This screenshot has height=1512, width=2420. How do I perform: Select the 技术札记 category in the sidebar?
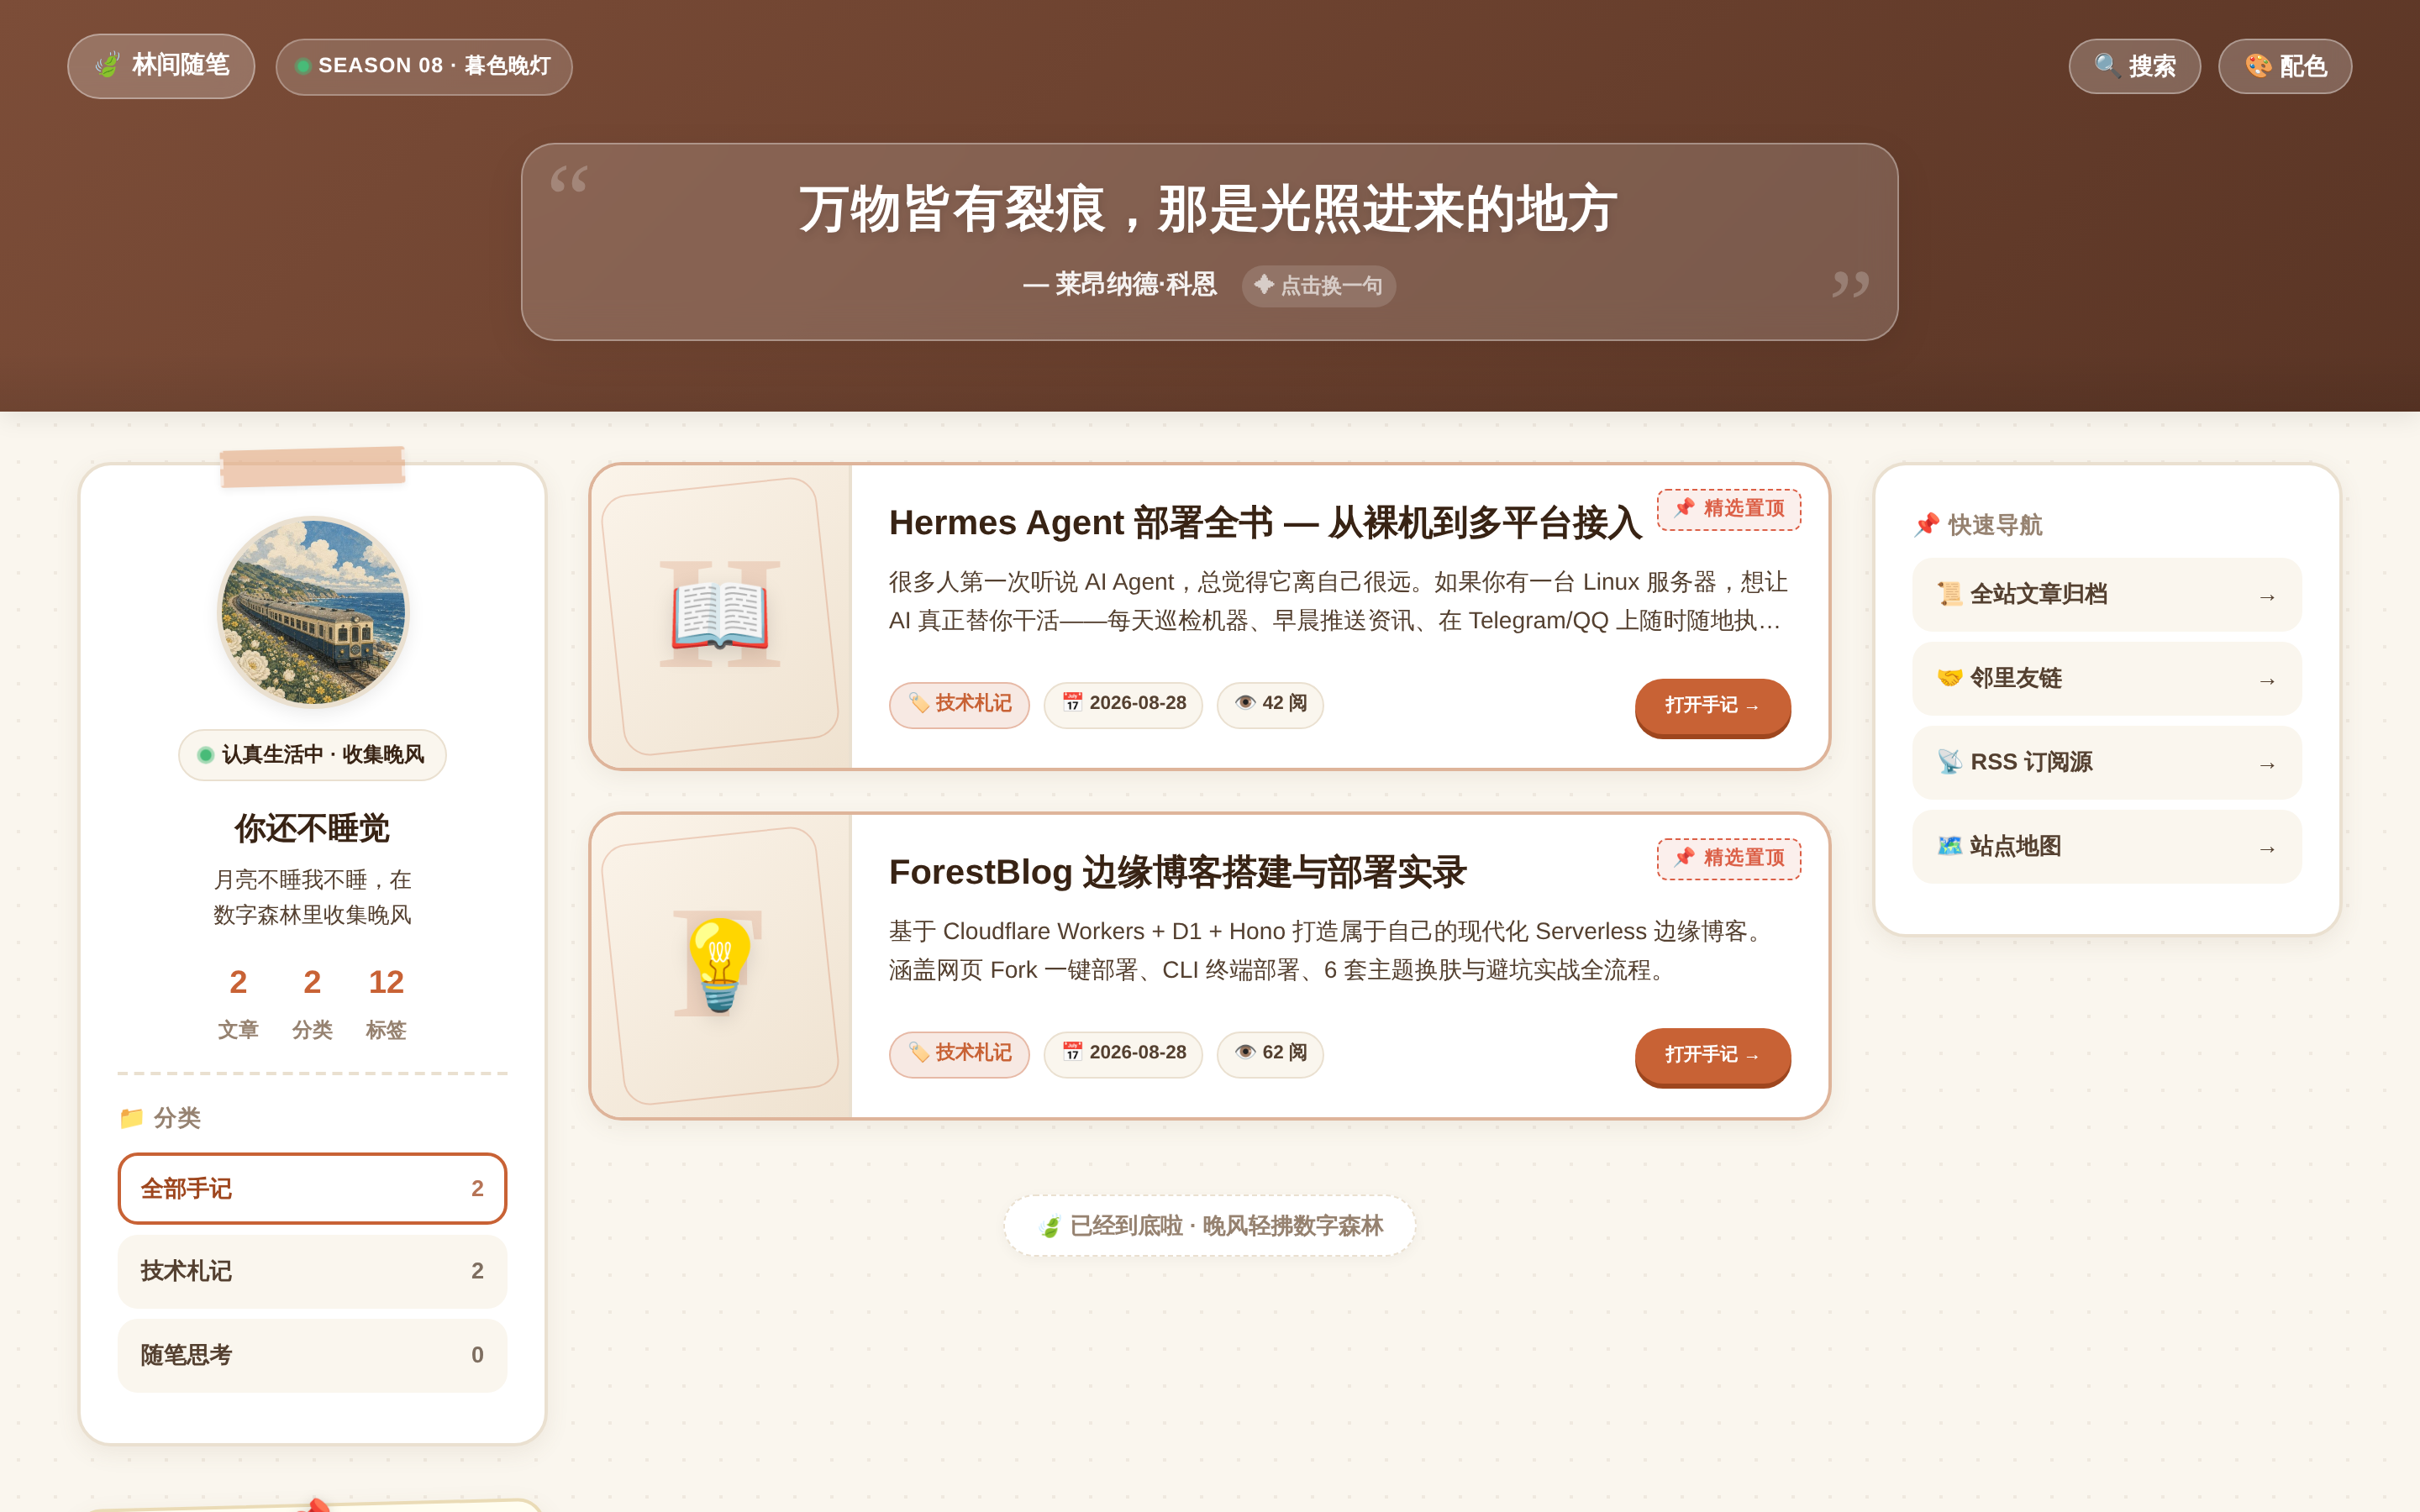[x=312, y=1271]
